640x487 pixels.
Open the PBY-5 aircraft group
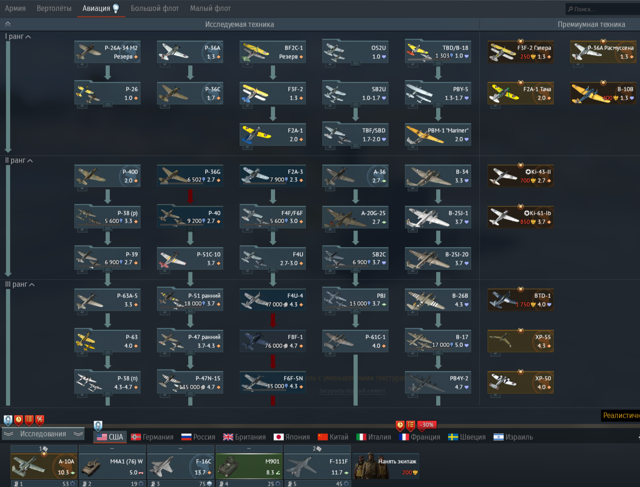point(438,93)
